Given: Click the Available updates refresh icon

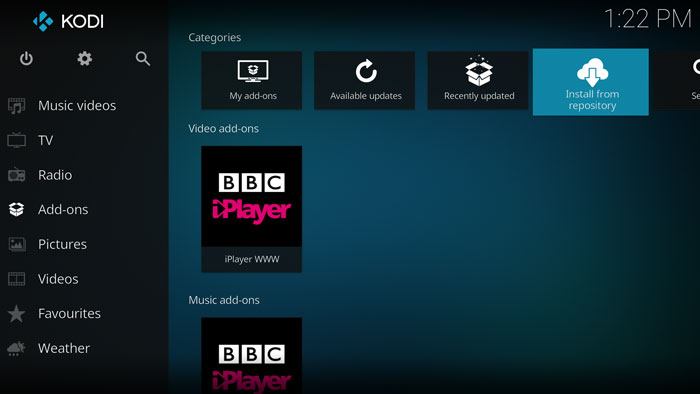Looking at the screenshot, I should point(366,71).
